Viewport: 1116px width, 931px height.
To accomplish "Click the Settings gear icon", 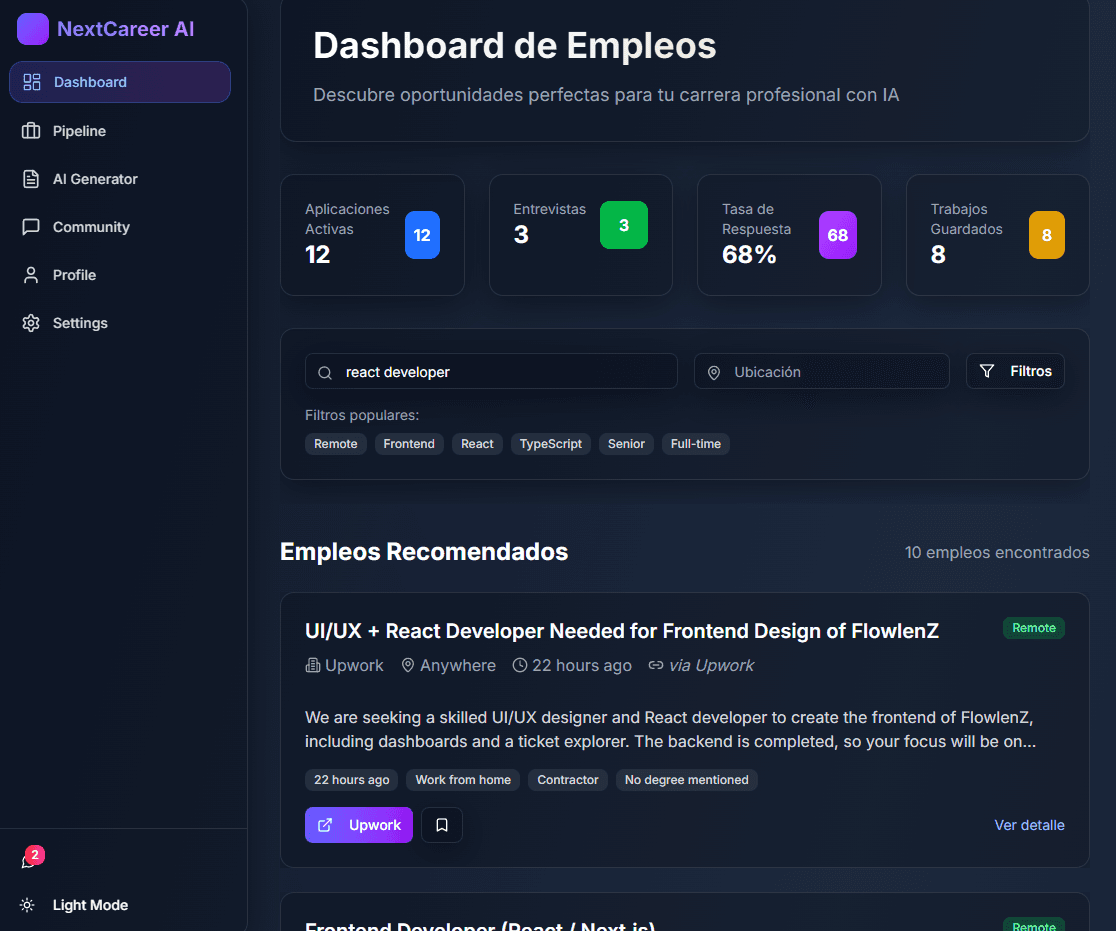I will [x=31, y=323].
